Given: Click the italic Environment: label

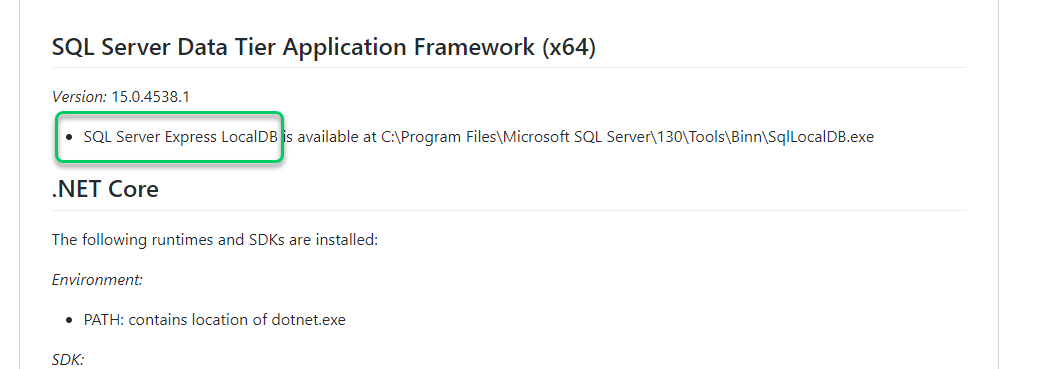Looking at the screenshot, I should (x=97, y=279).
